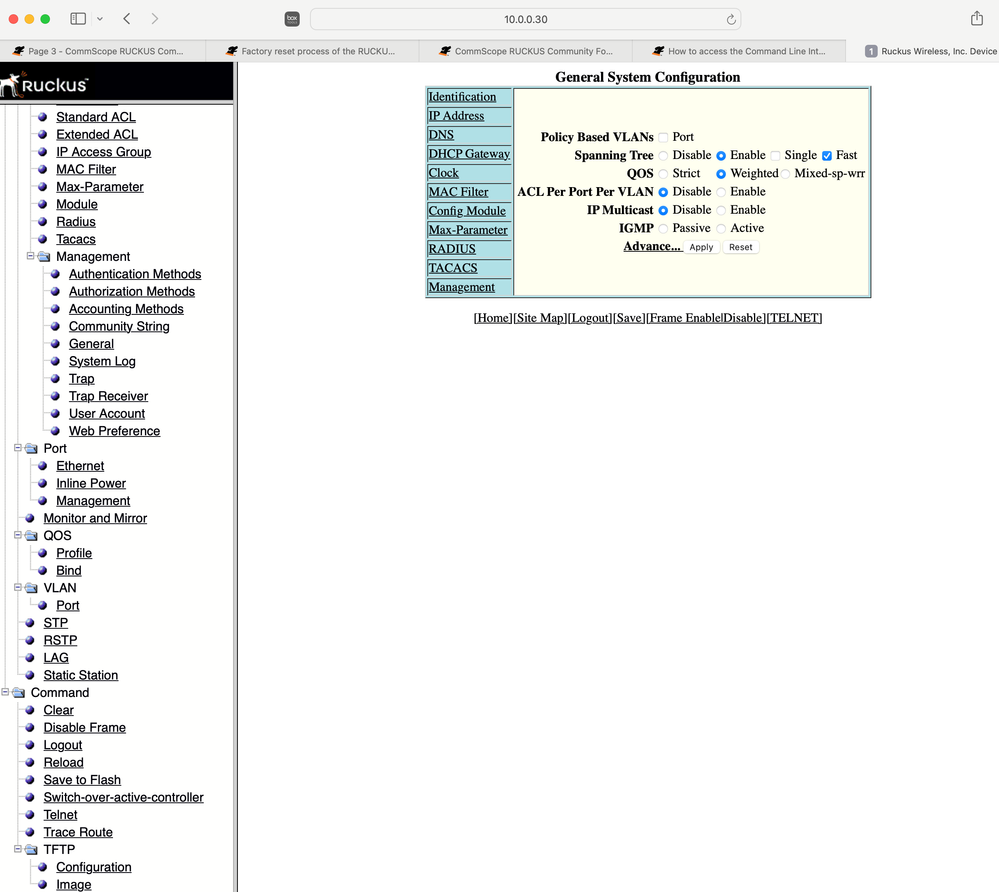Click the bullet icon beside Static Station
Image resolution: width=999 pixels, height=892 pixels.
(x=29, y=675)
